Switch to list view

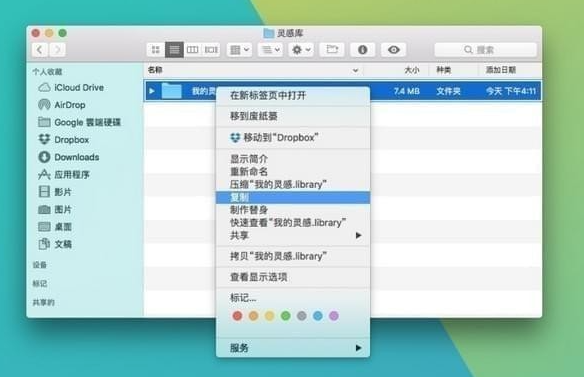174,50
